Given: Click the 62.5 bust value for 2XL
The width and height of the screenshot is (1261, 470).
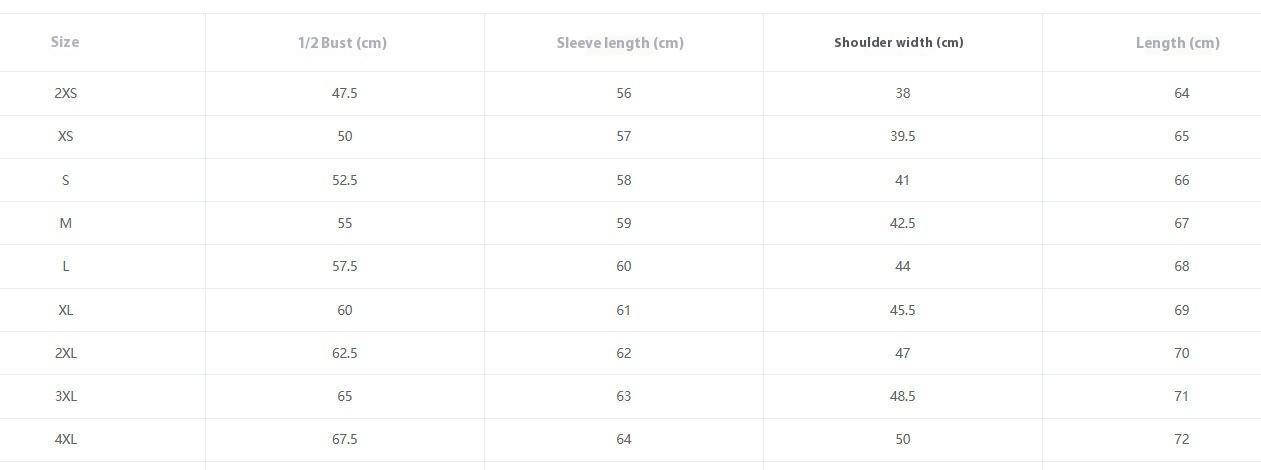Looking at the screenshot, I should (344, 353).
